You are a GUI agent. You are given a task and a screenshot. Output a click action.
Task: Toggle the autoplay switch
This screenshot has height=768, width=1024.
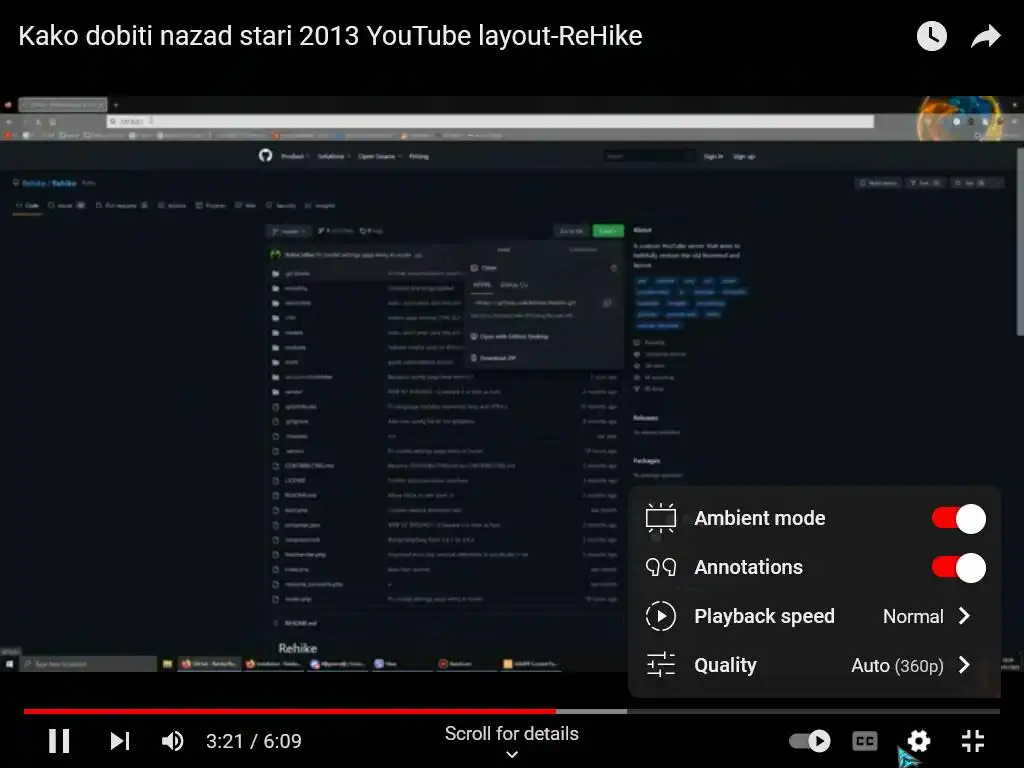tap(810, 741)
